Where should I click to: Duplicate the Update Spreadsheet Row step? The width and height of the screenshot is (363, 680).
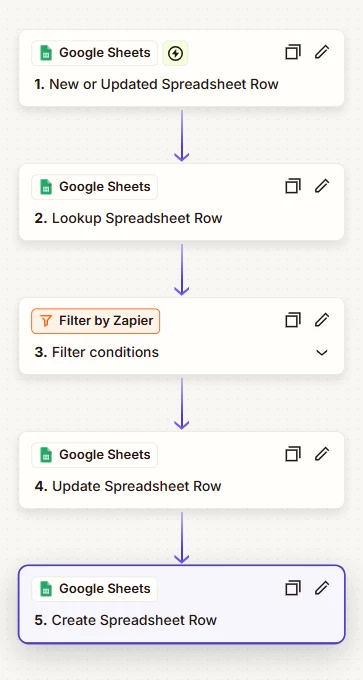click(x=293, y=454)
